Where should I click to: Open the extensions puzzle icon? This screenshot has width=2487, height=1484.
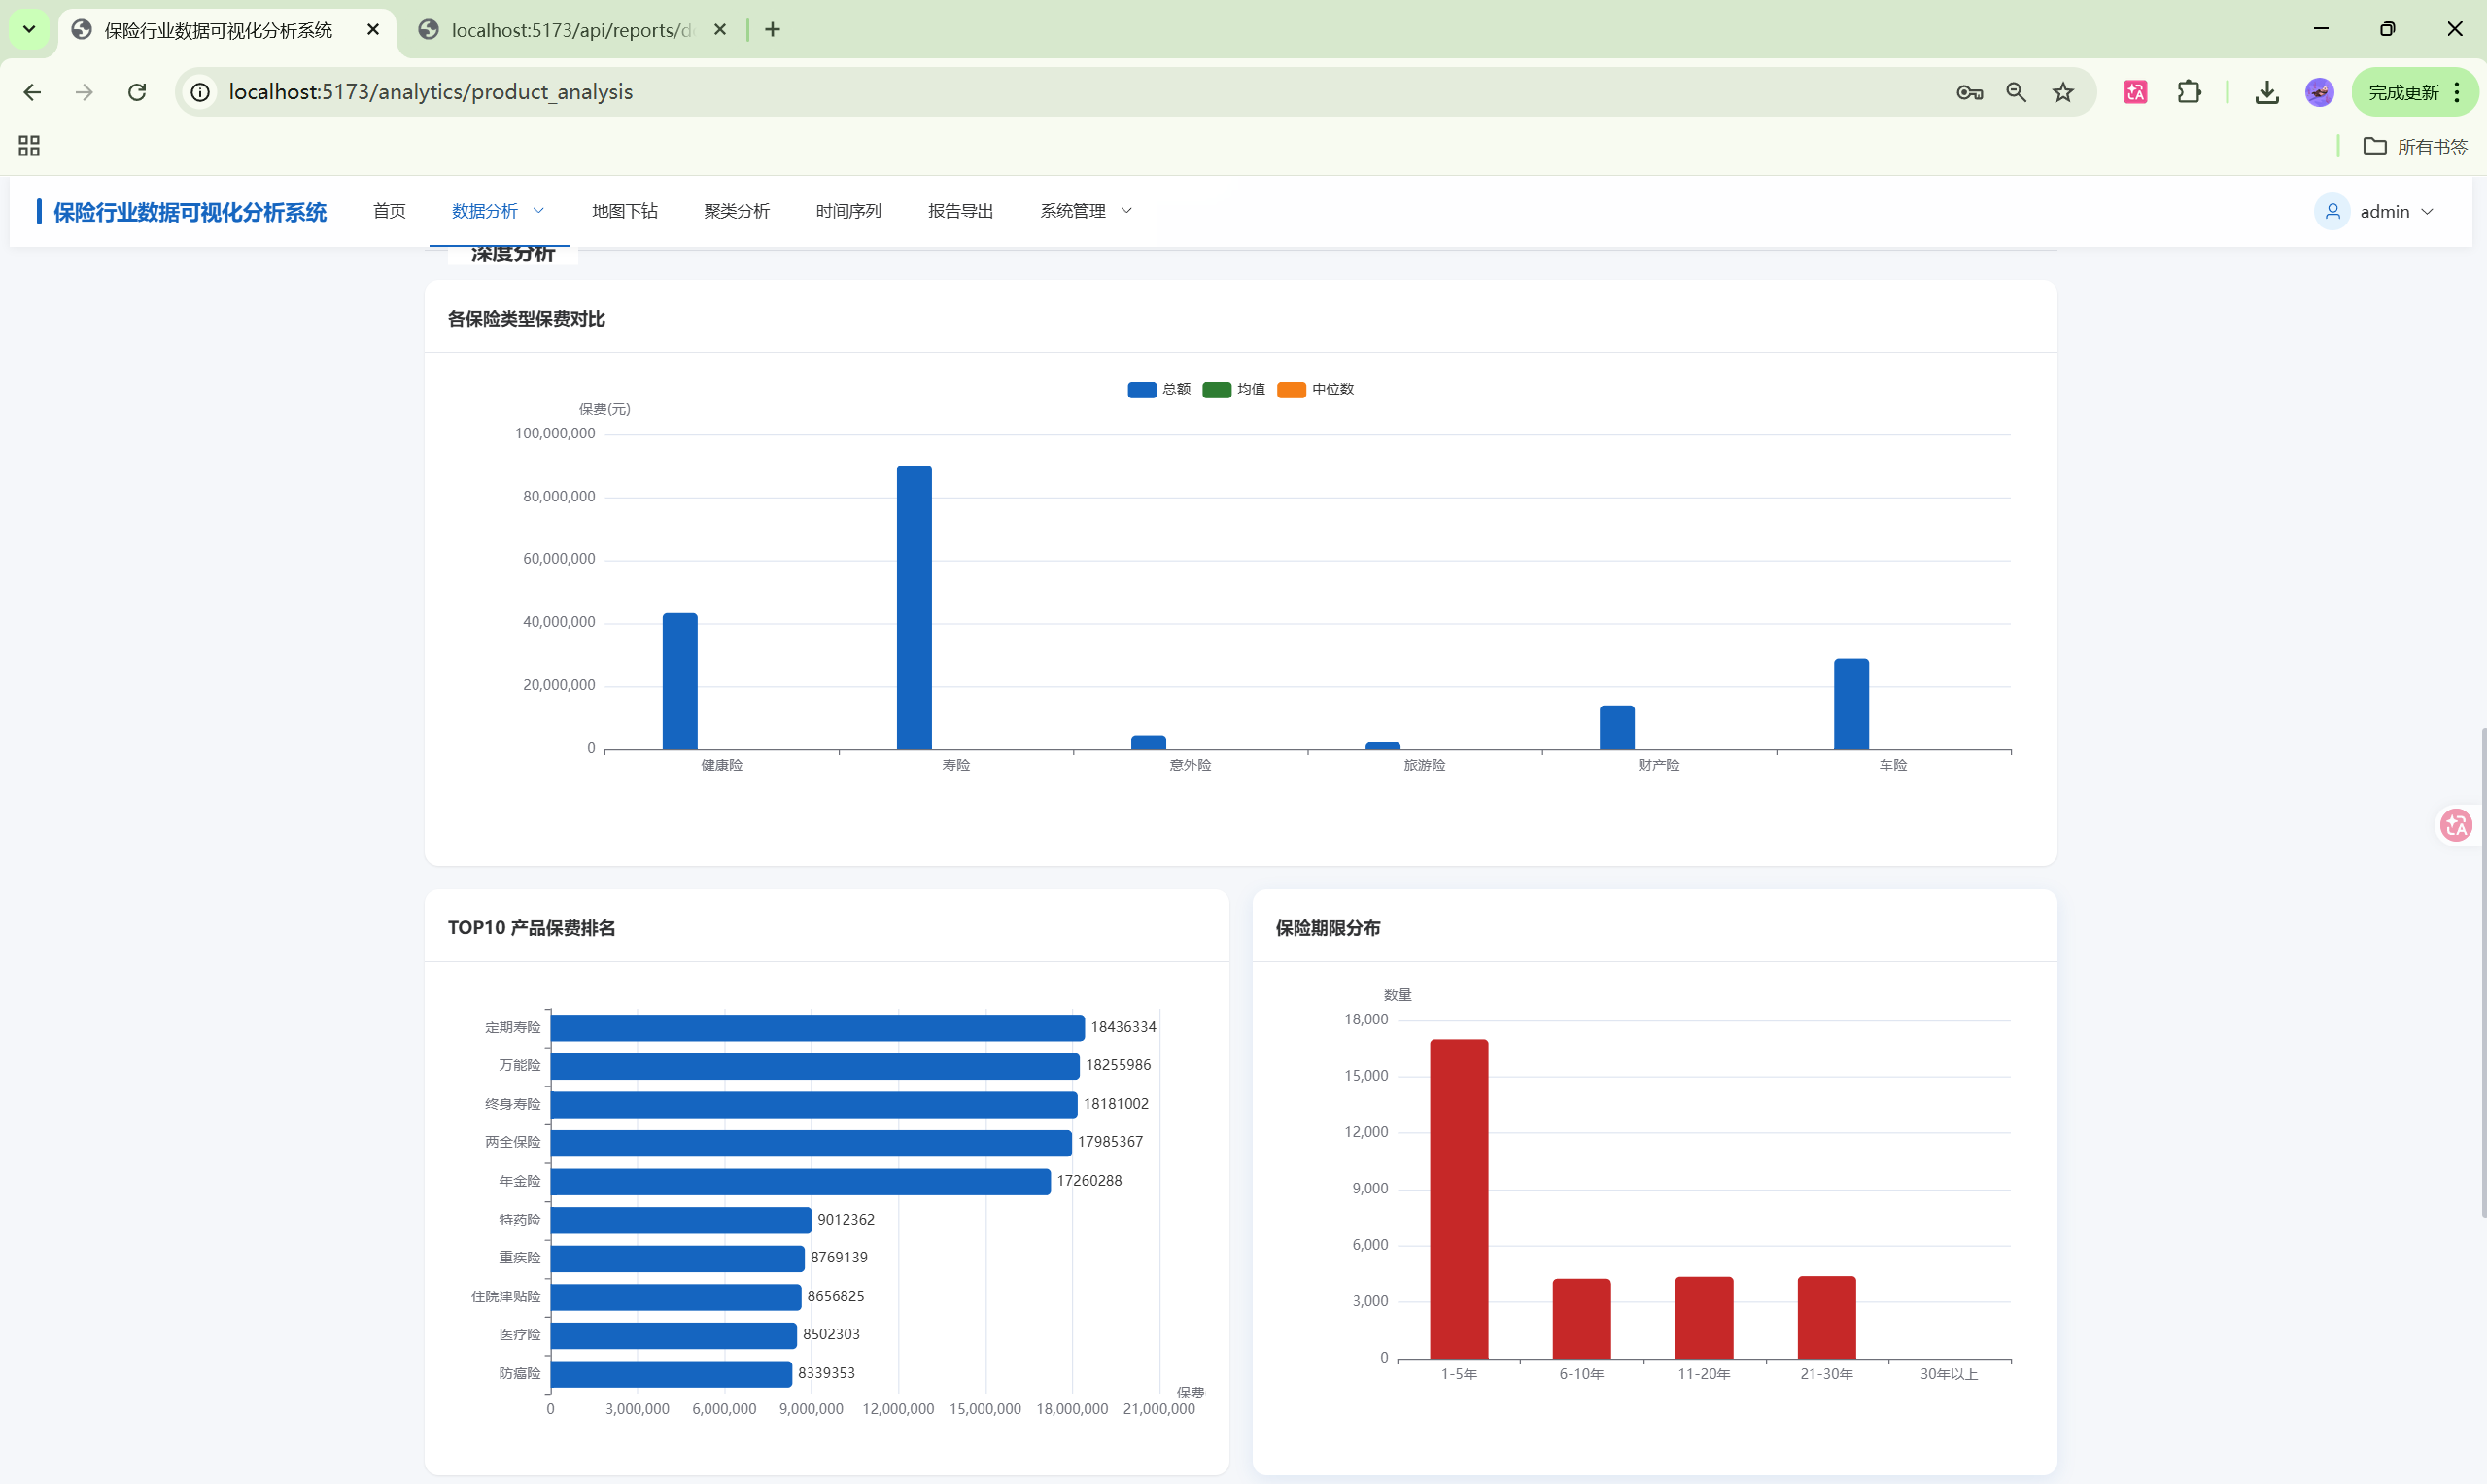tap(2188, 92)
